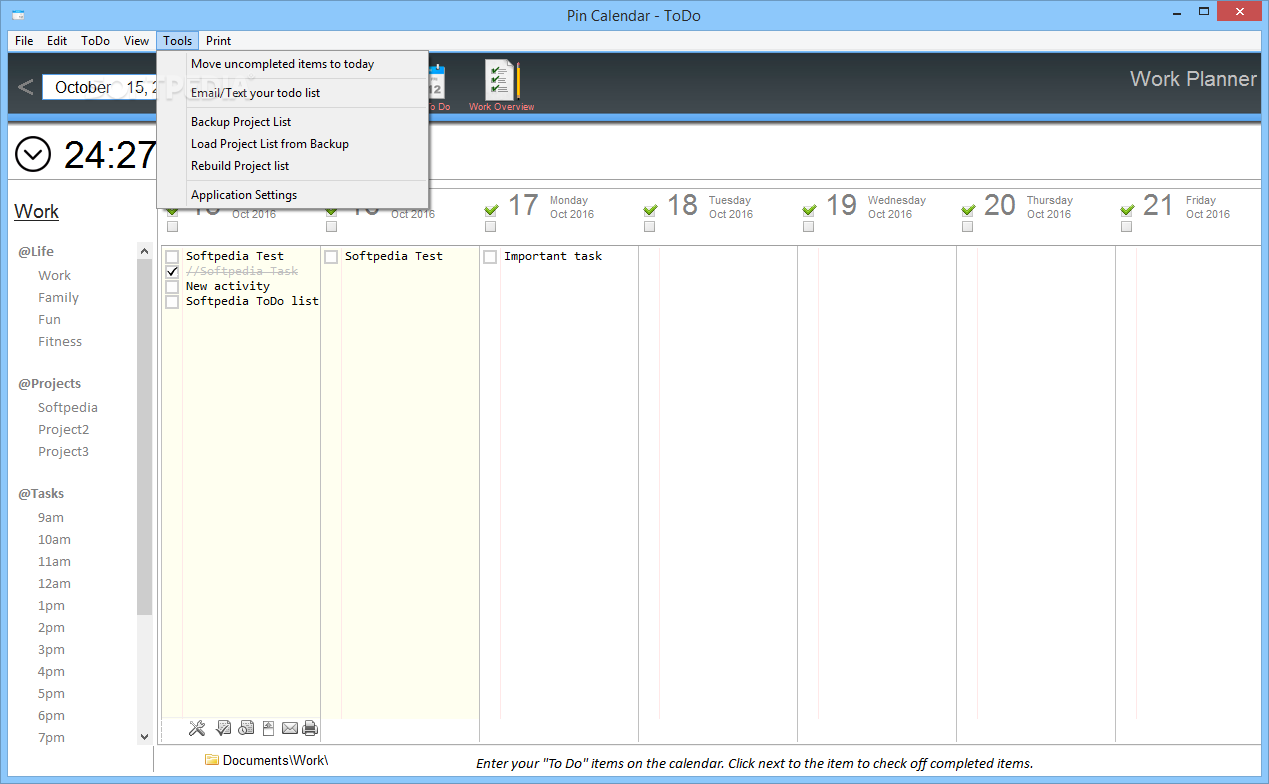Click the wrench and screwdriver tools icon
1269x784 pixels.
197,728
